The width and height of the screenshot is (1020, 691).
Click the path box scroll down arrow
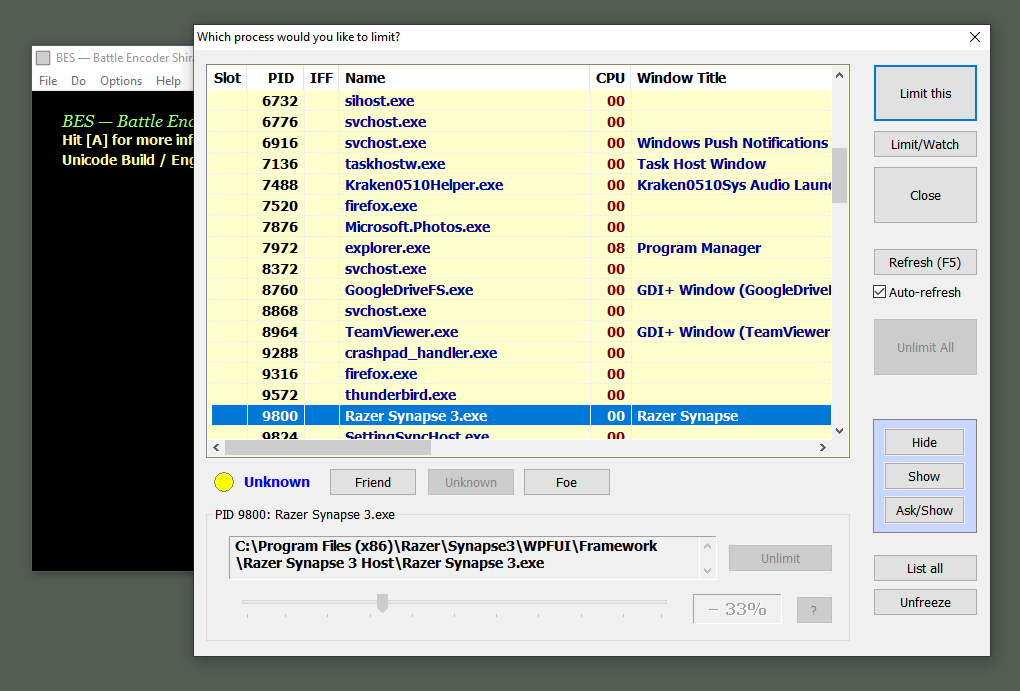click(708, 571)
